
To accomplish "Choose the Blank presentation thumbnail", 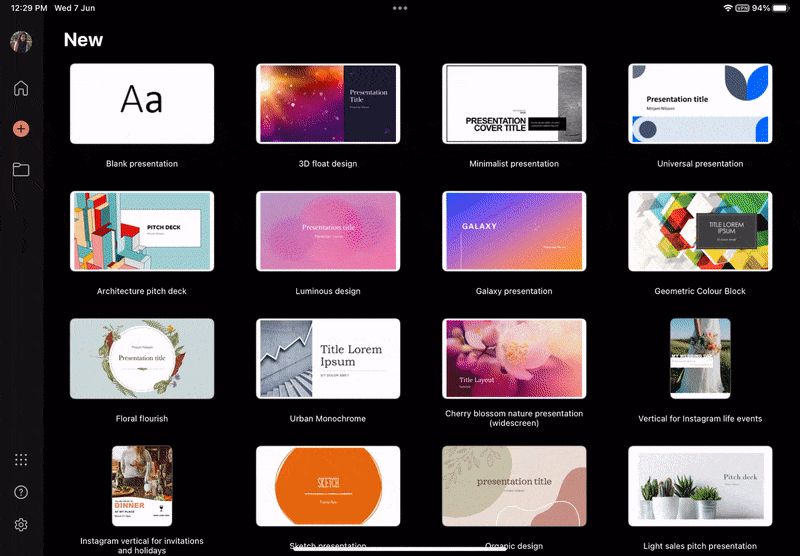I will (142, 104).
